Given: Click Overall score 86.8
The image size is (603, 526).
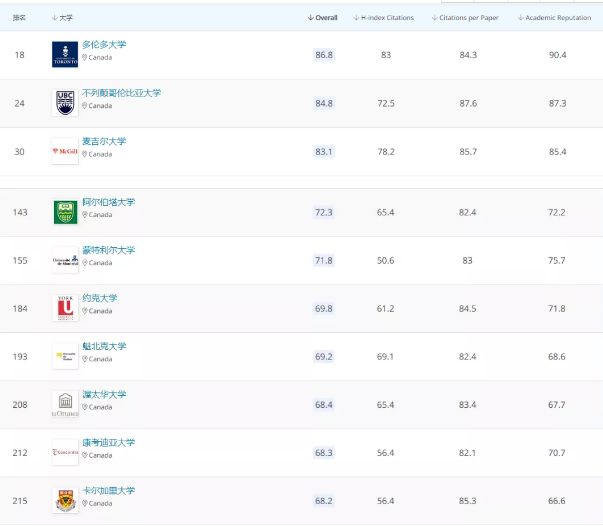Looking at the screenshot, I should (324, 55).
